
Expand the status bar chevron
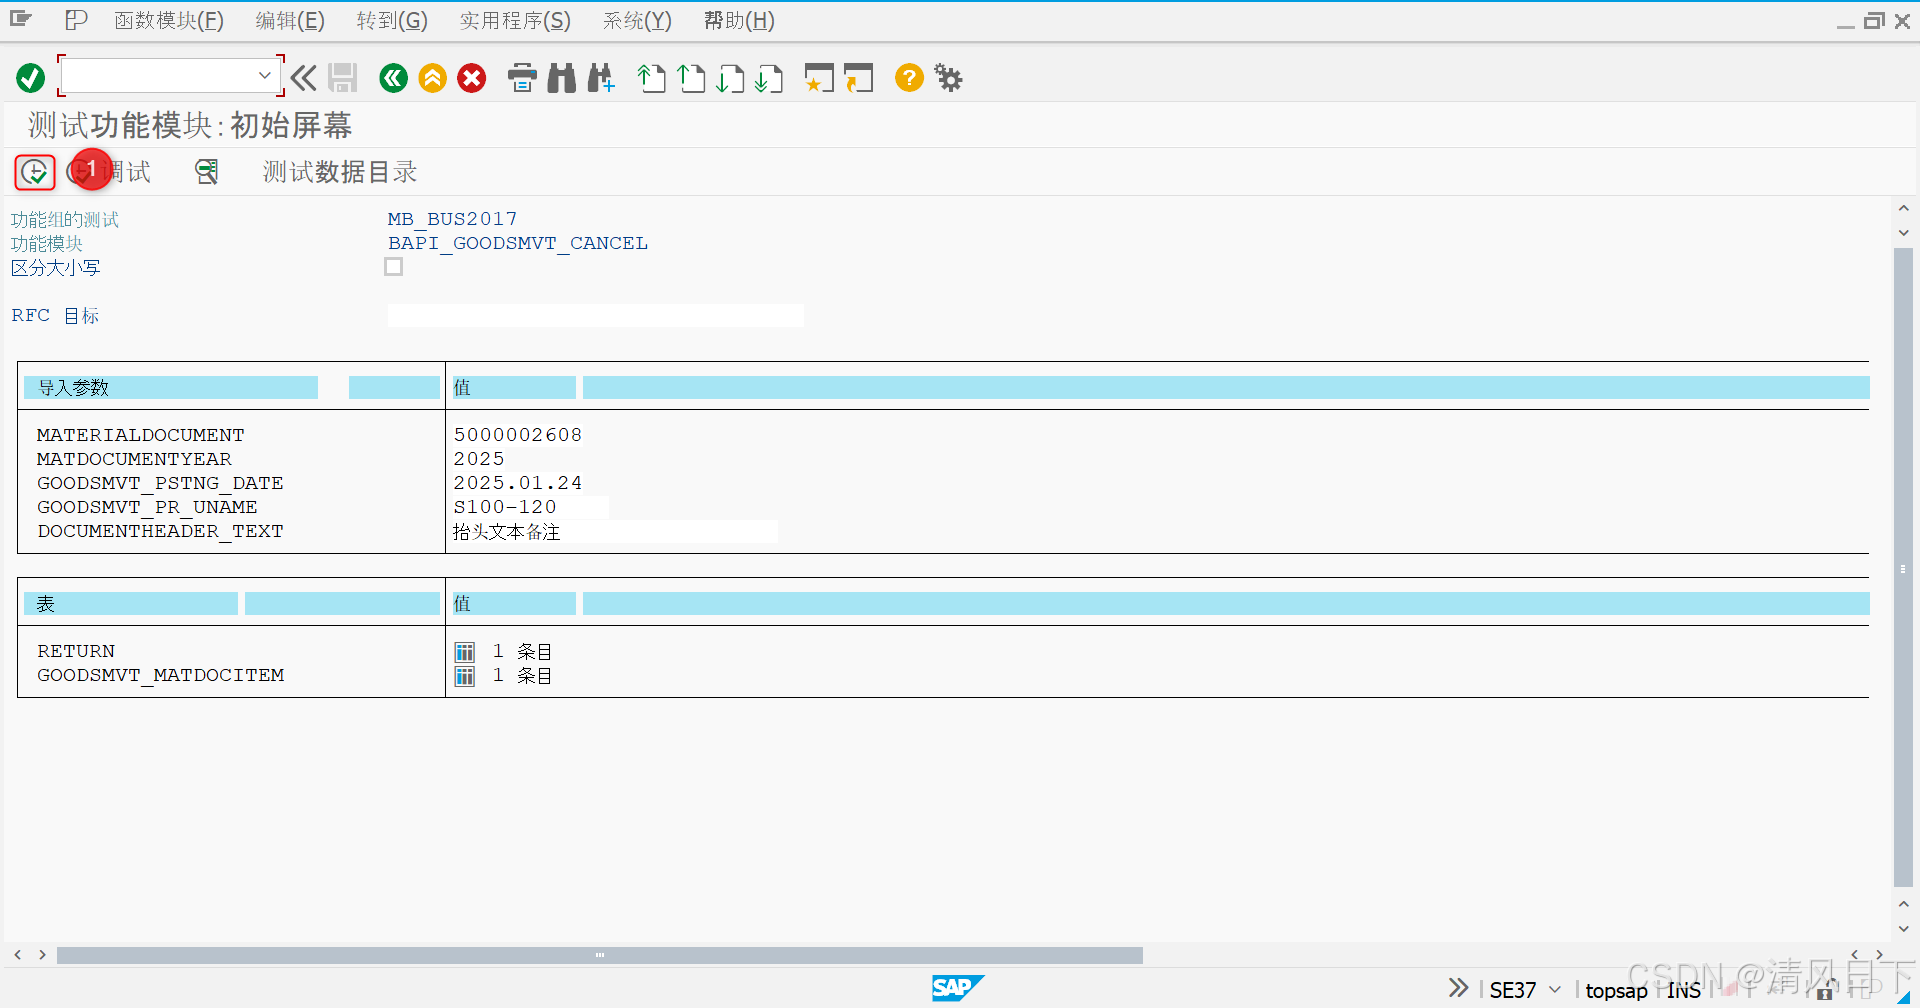(x=1458, y=988)
